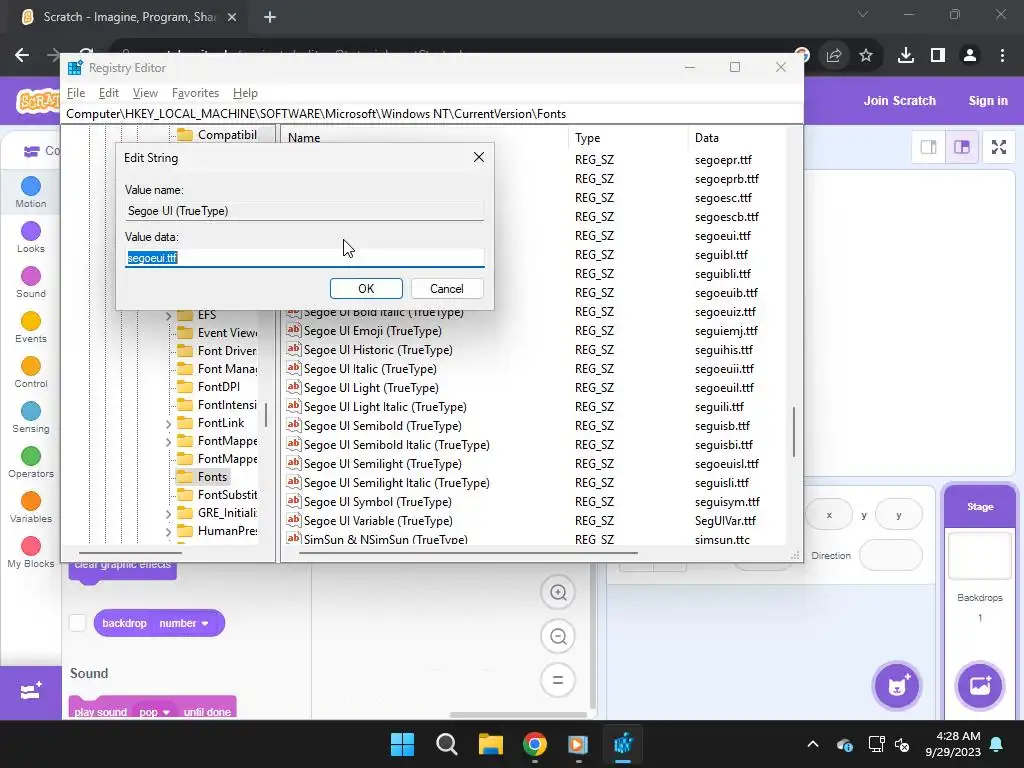
Task: Switch to the large stage layout
Action: coord(962,147)
